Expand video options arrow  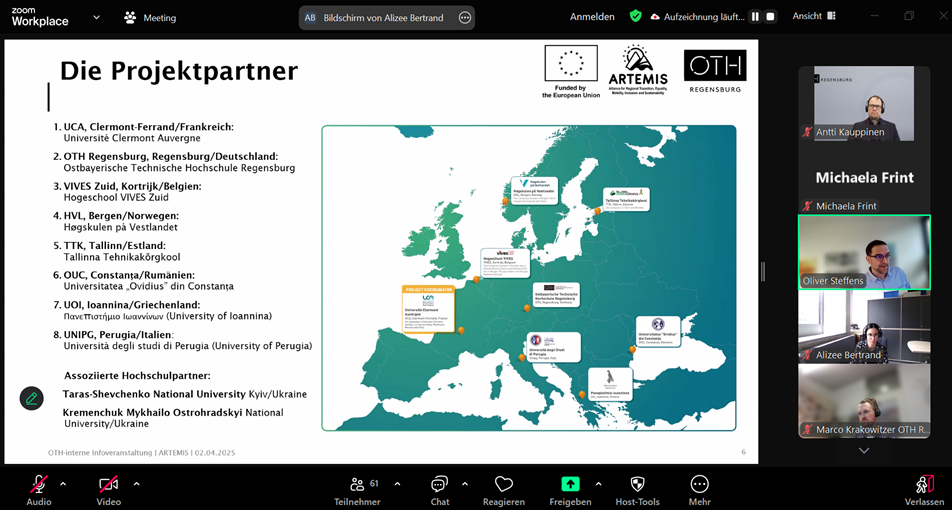click(137, 484)
